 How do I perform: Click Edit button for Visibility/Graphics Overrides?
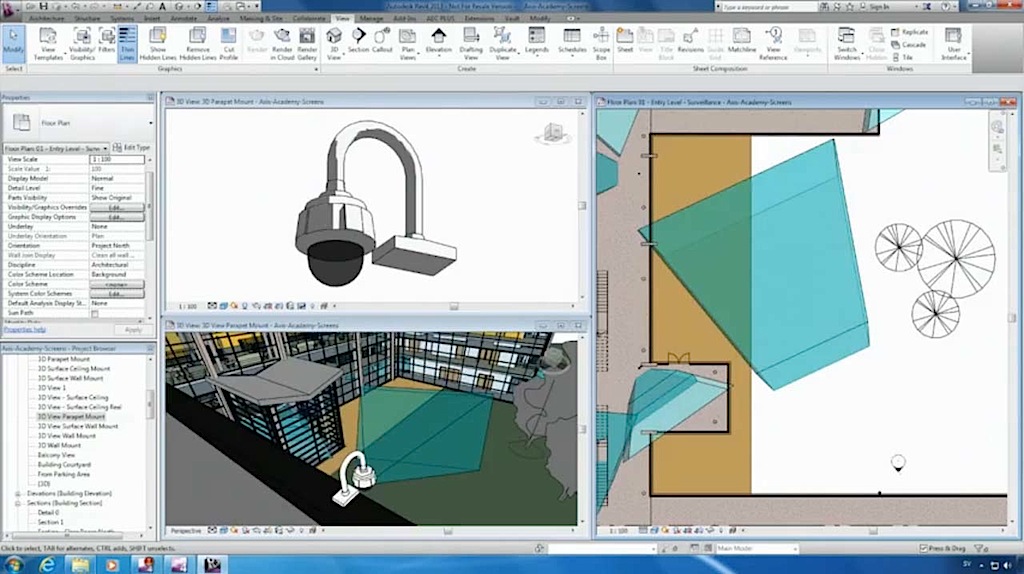click(116, 207)
